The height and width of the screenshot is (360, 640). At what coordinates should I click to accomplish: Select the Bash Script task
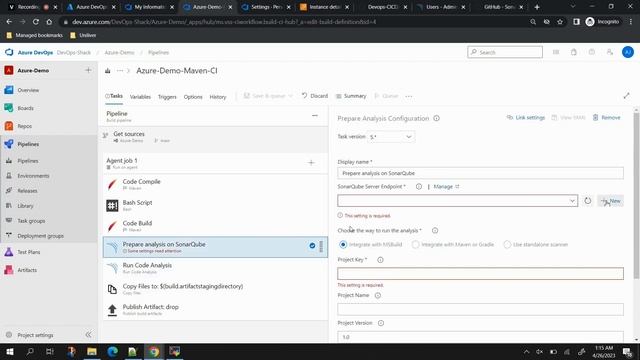coord(215,205)
